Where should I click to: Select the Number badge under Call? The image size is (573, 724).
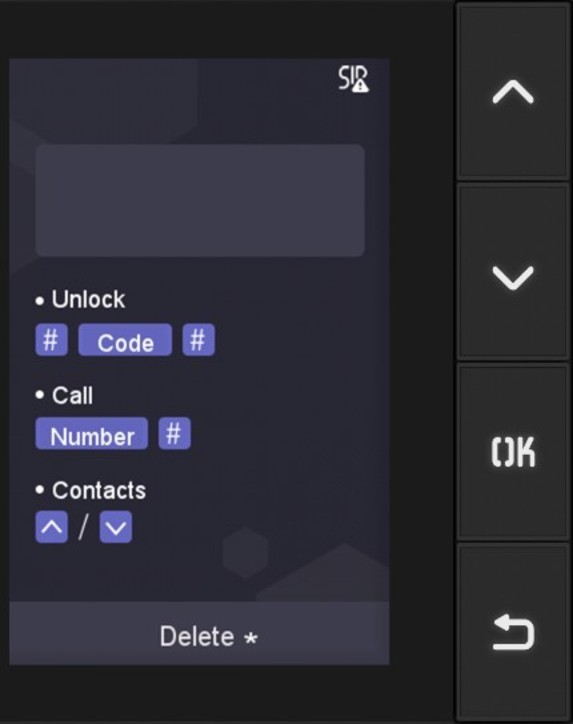coord(92,434)
